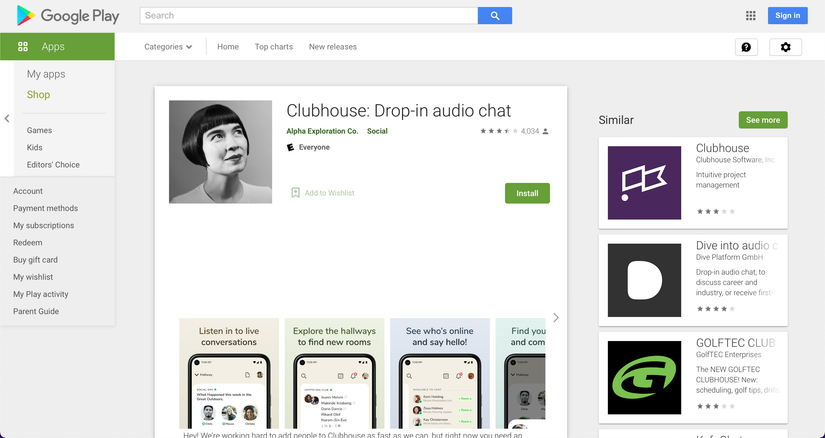Open the Social category link
This screenshot has height=438, width=825.
click(377, 131)
